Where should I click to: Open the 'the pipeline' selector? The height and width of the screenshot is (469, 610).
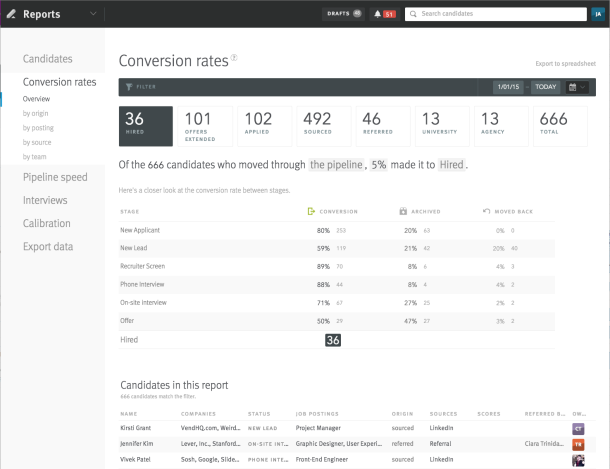coord(337,164)
